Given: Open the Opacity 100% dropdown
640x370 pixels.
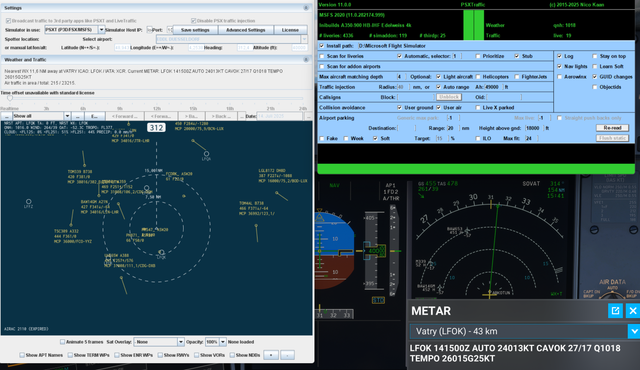Looking at the screenshot, I should tap(223, 342).
